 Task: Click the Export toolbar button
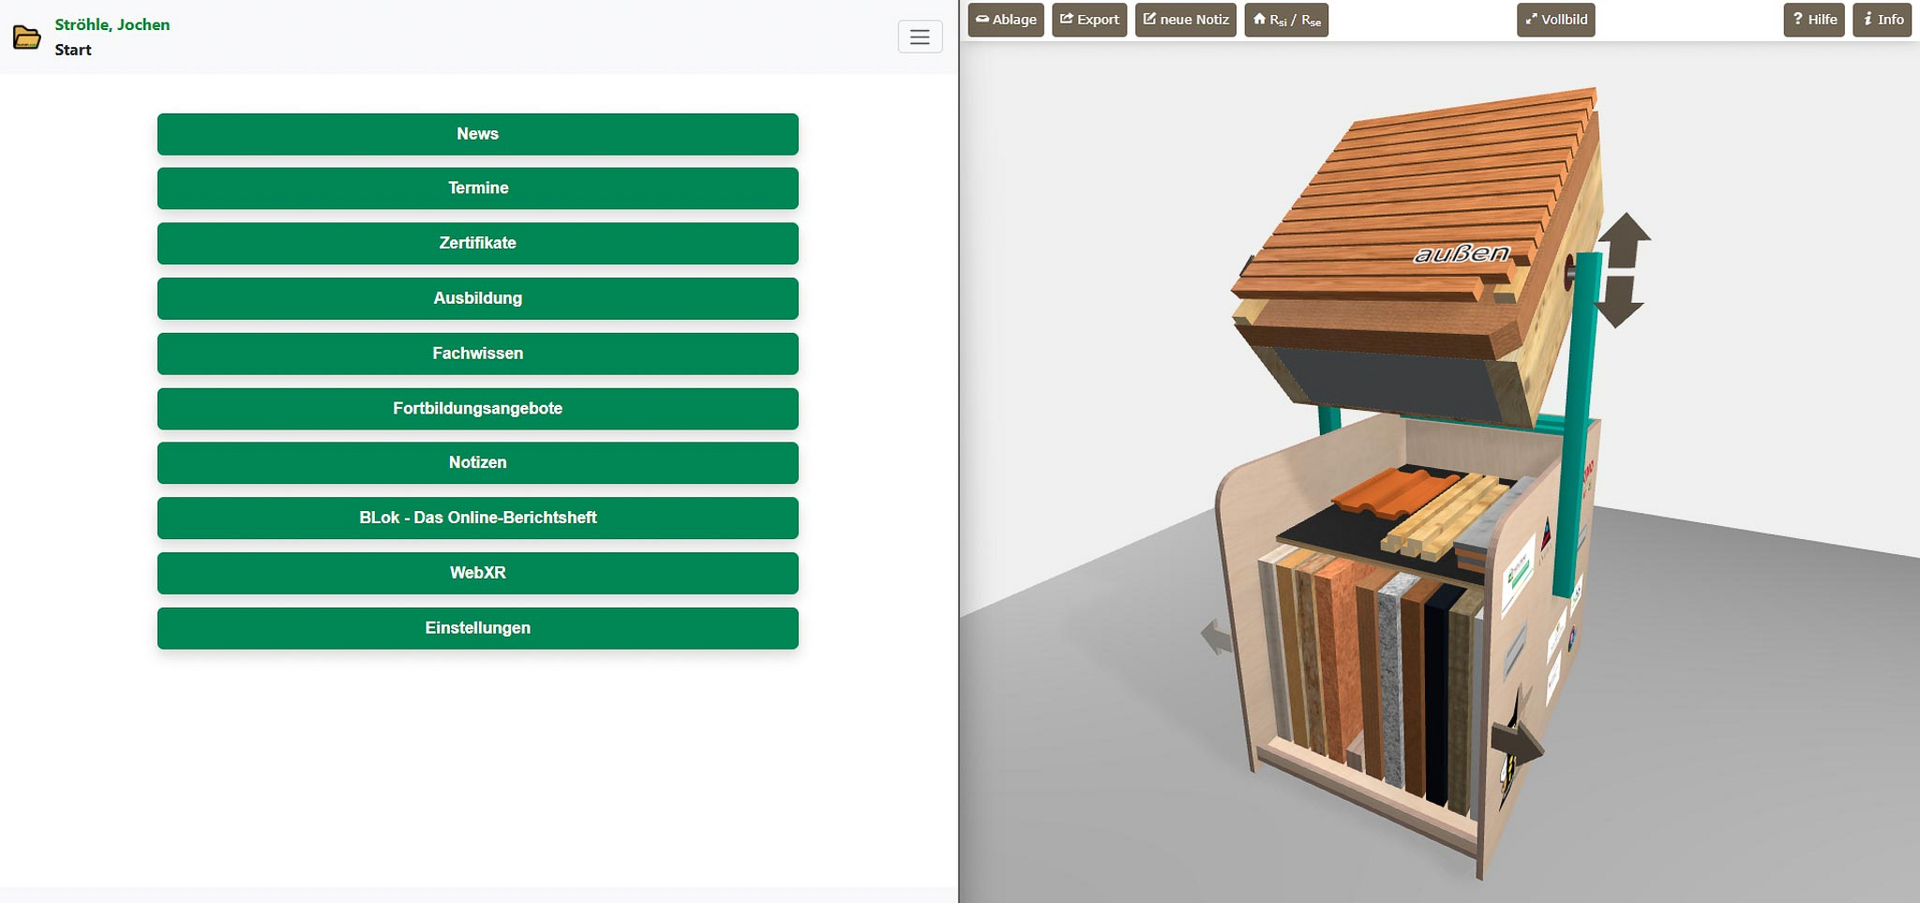[x=1089, y=20]
